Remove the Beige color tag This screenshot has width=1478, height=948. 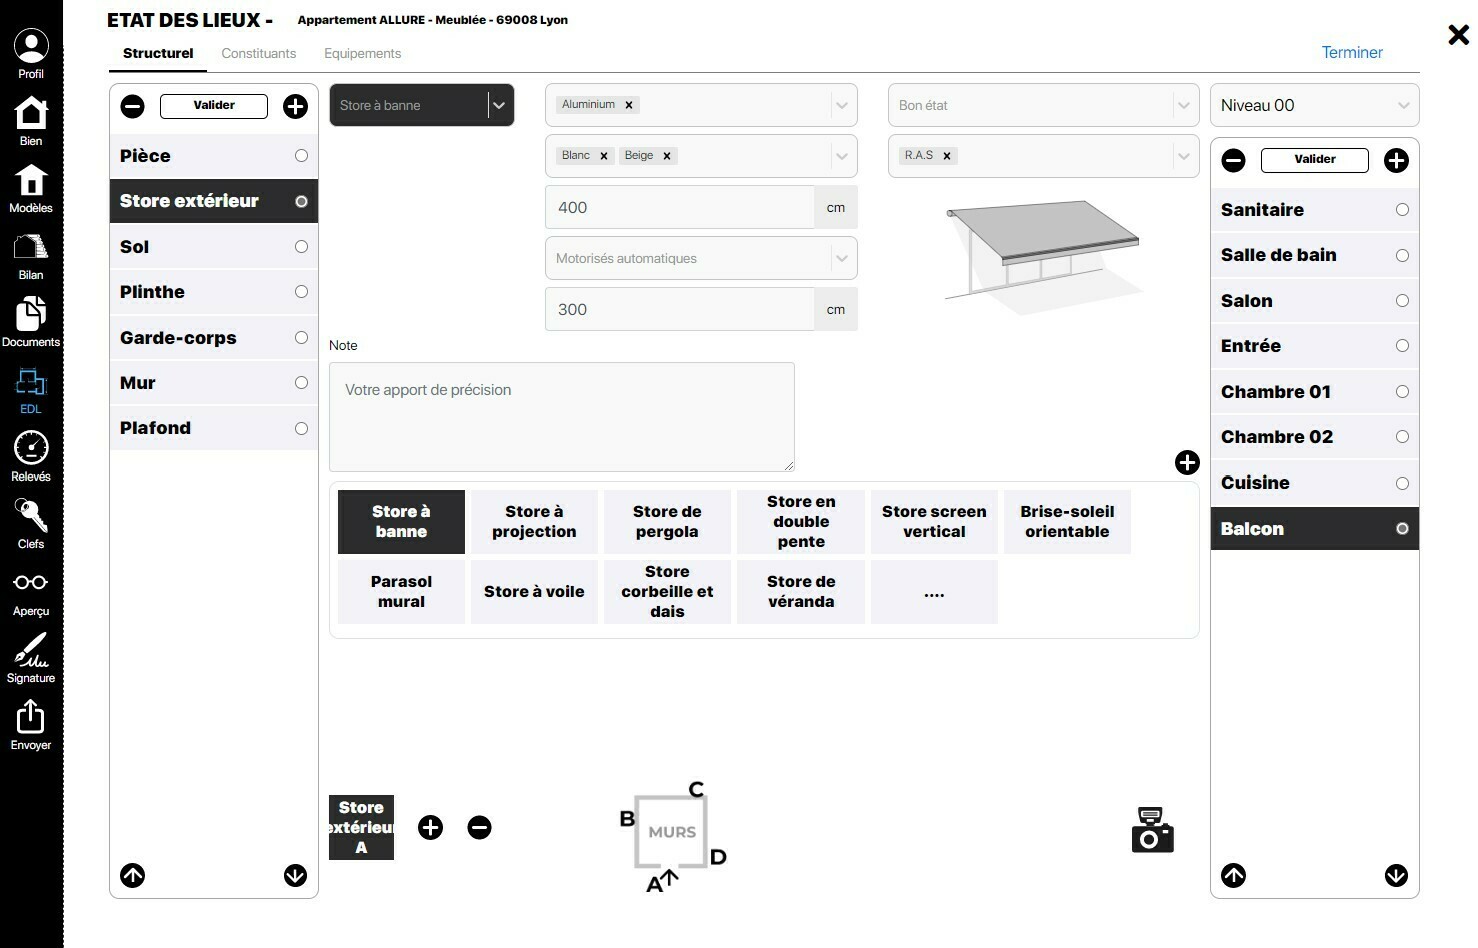[x=667, y=156]
